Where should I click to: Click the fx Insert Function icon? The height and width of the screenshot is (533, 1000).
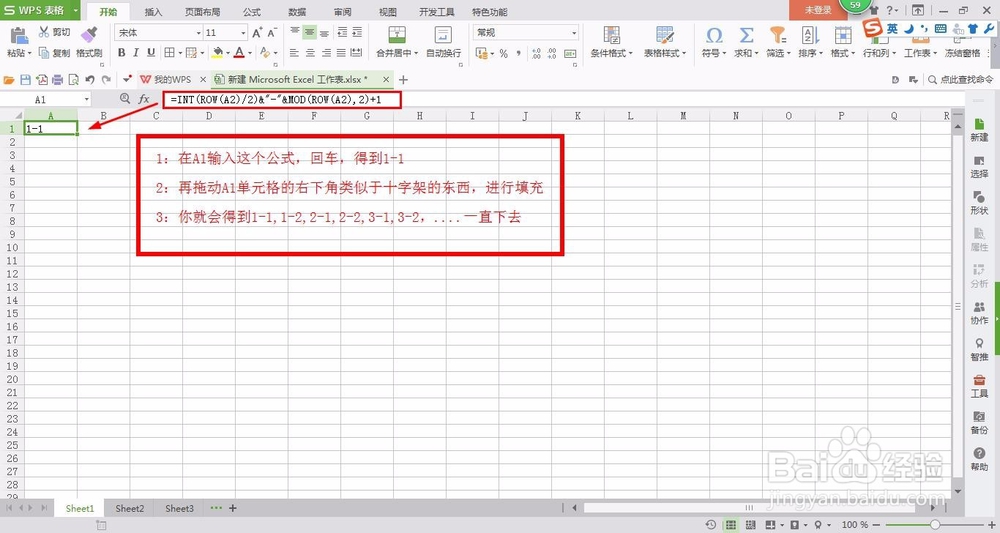(x=144, y=99)
